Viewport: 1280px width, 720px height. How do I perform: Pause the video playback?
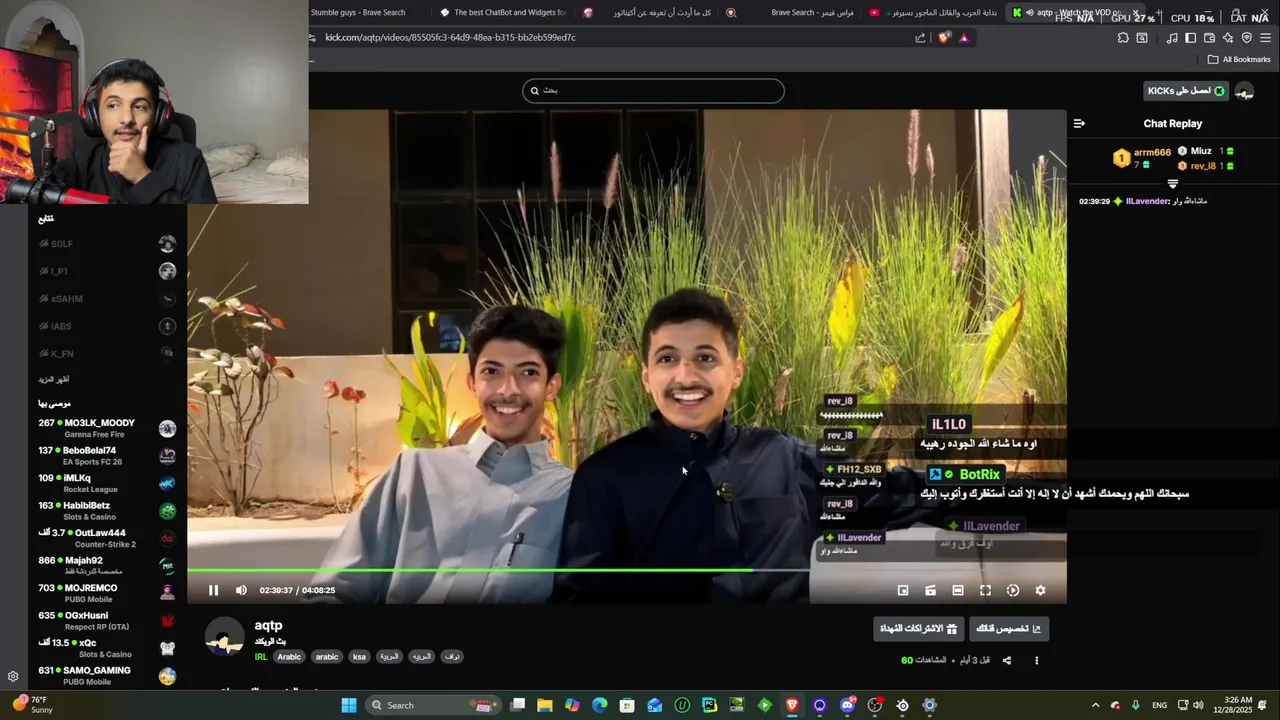(x=213, y=590)
